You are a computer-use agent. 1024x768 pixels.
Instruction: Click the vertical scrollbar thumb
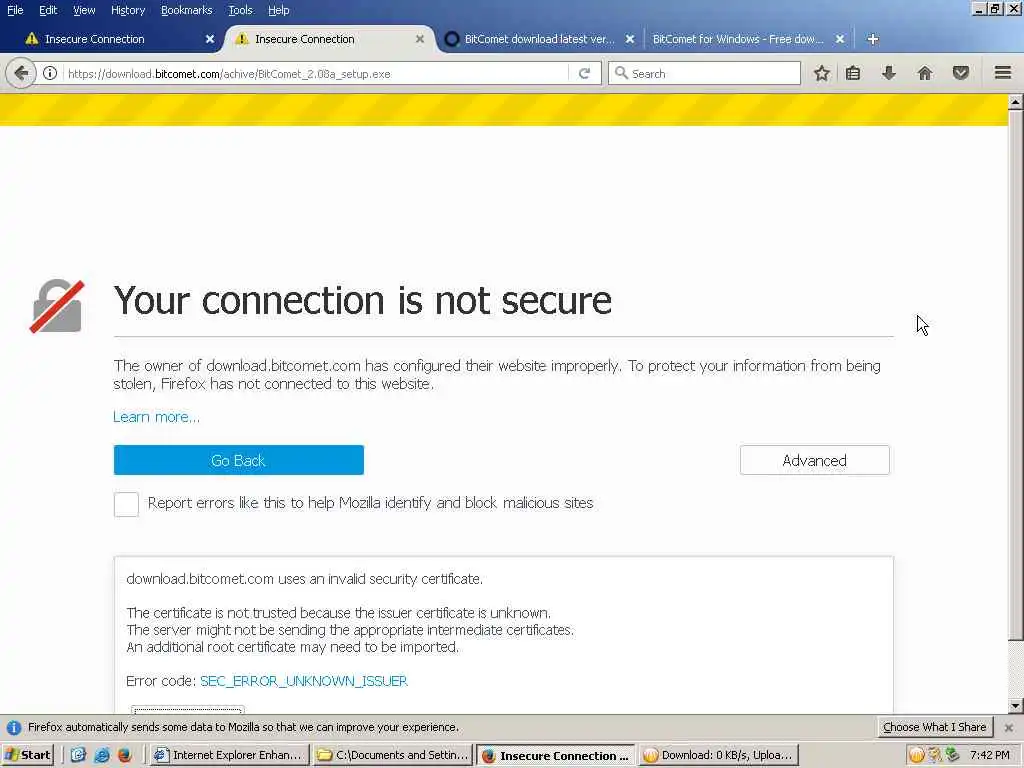1016,376
